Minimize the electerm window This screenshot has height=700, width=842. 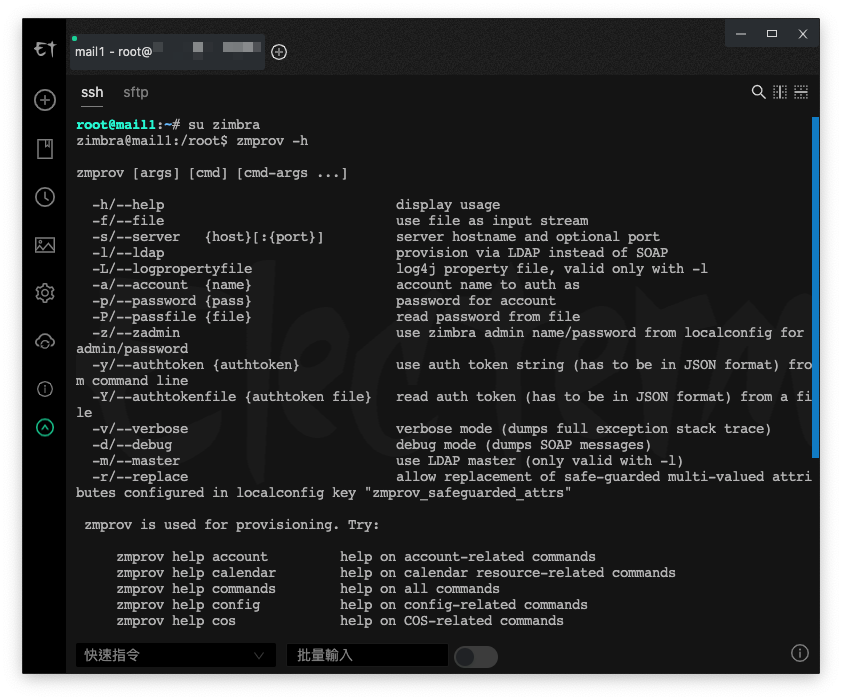coord(741,34)
